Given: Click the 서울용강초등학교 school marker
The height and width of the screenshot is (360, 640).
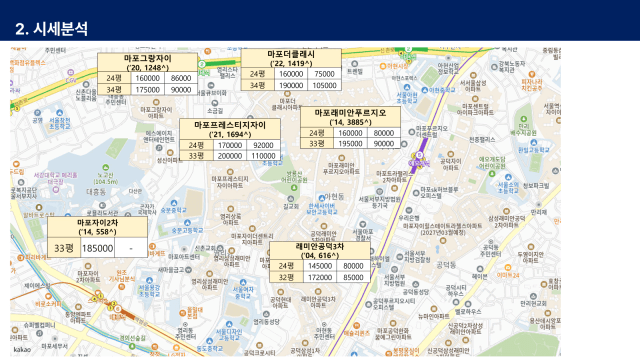Looking at the screenshot, I should pyautogui.click(x=149, y=280).
